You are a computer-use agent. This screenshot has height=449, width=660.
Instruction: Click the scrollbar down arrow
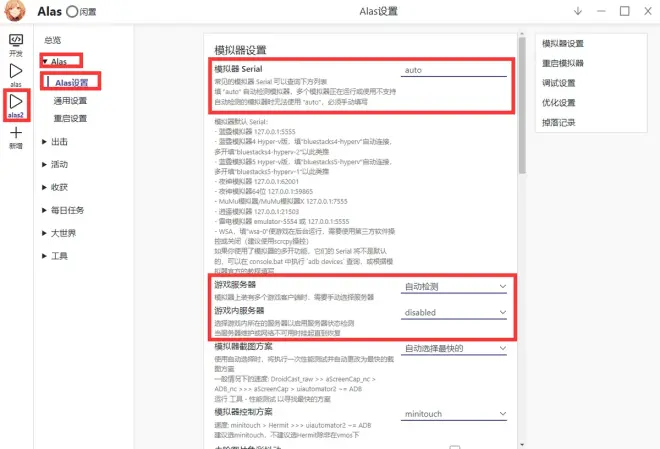click(x=522, y=445)
